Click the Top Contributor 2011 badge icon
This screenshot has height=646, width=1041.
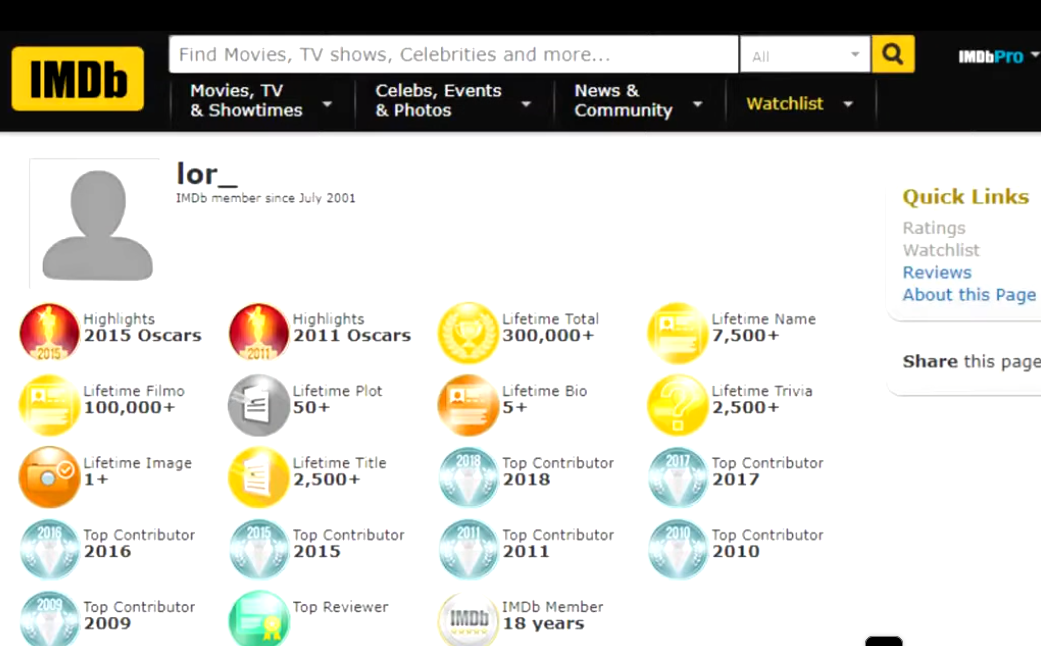(468, 548)
